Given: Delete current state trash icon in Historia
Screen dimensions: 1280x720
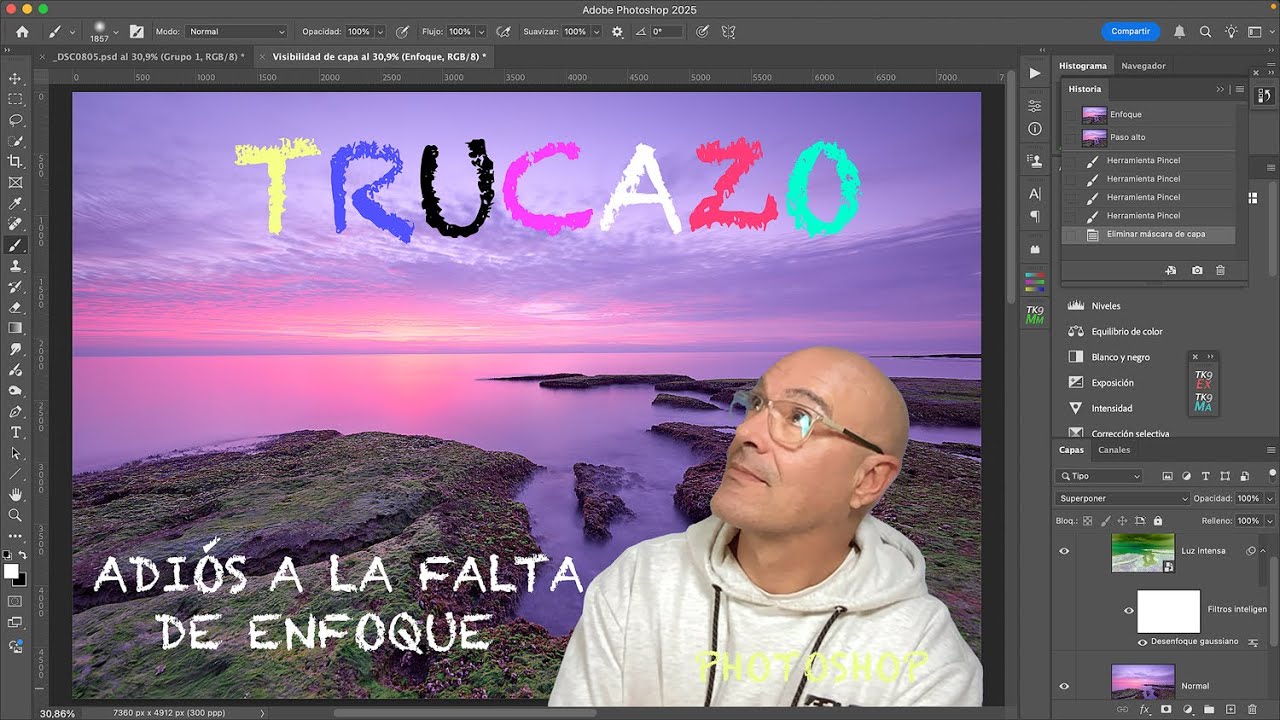Looking at the screenshot, I should (x=1220, y=270).
